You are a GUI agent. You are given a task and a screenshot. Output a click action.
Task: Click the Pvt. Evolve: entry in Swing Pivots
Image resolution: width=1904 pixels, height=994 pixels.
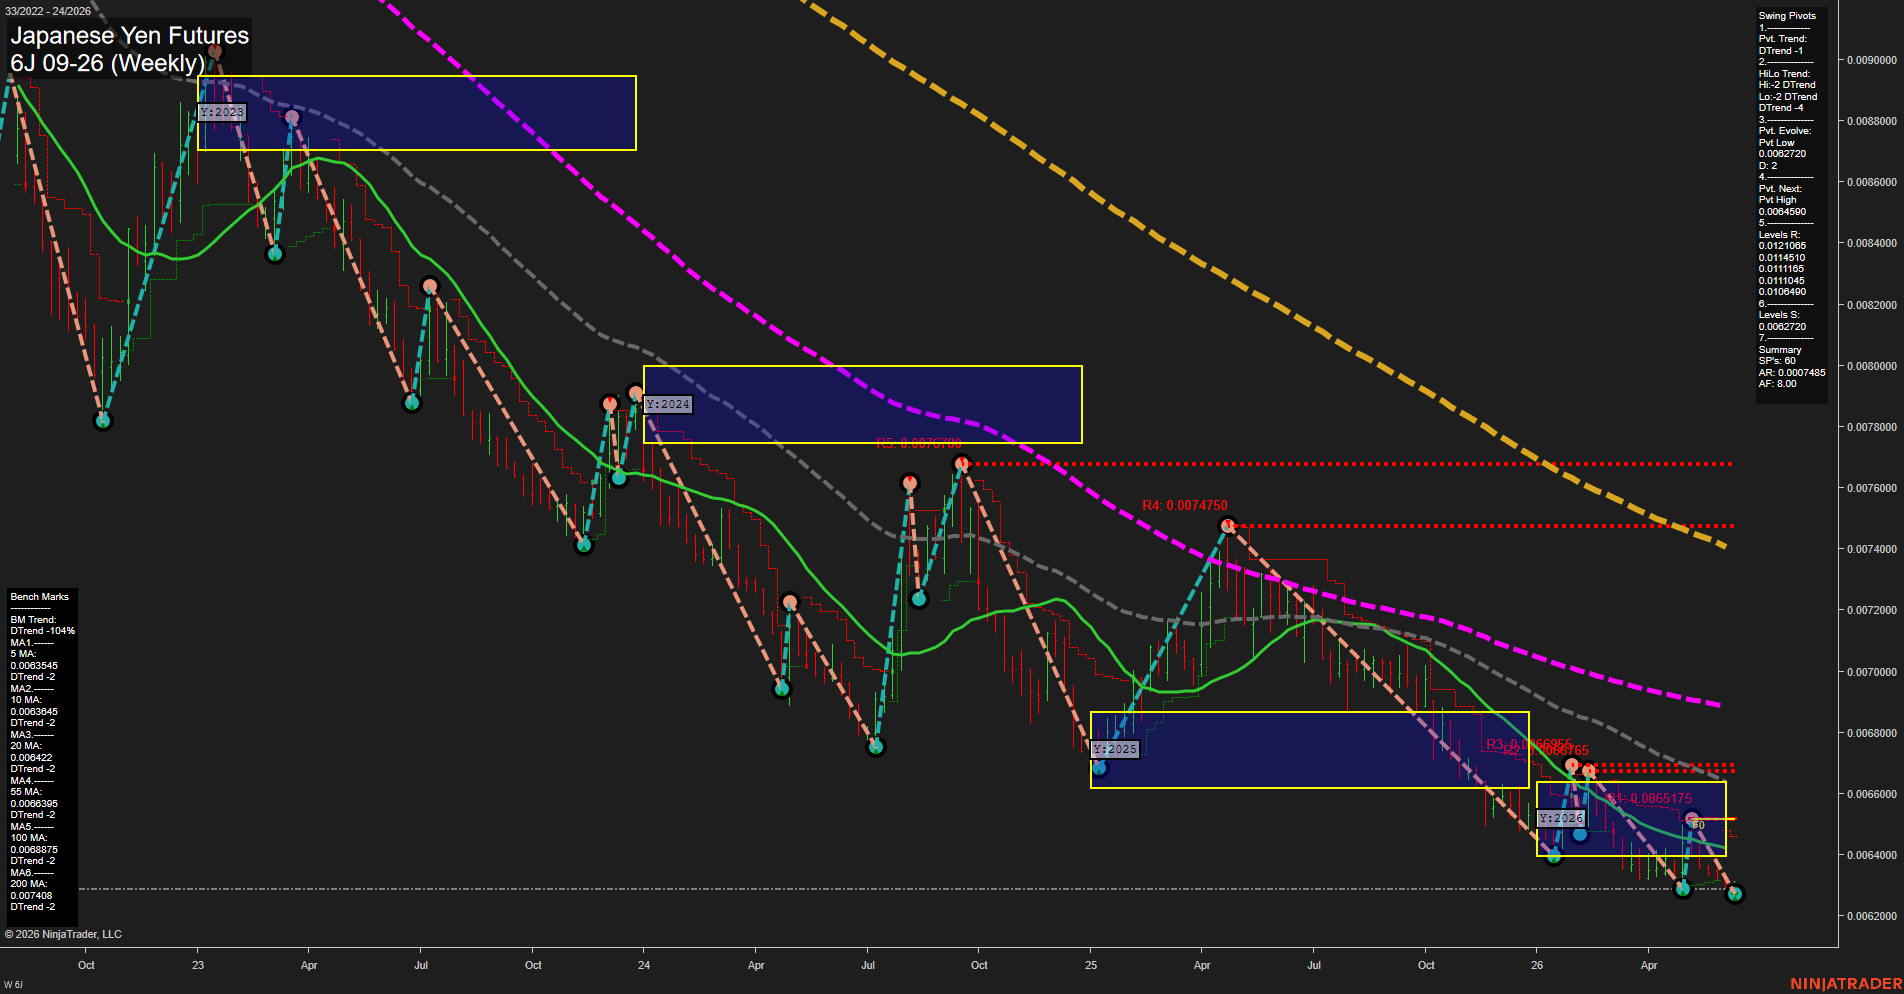(x=1785, y=131)
